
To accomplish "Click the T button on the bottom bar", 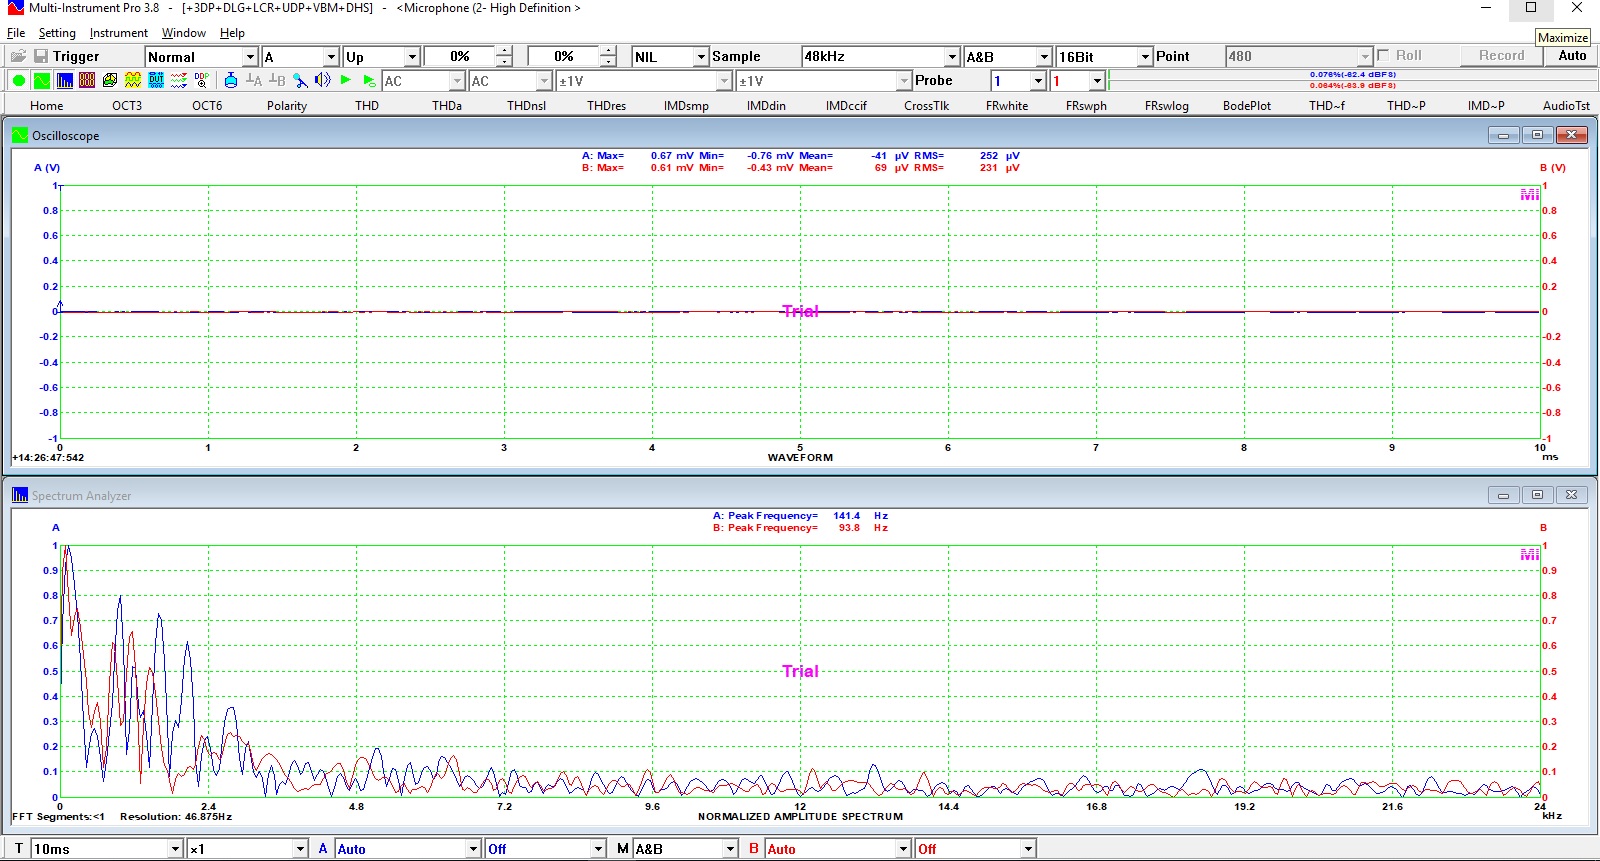I will (19, 849).
